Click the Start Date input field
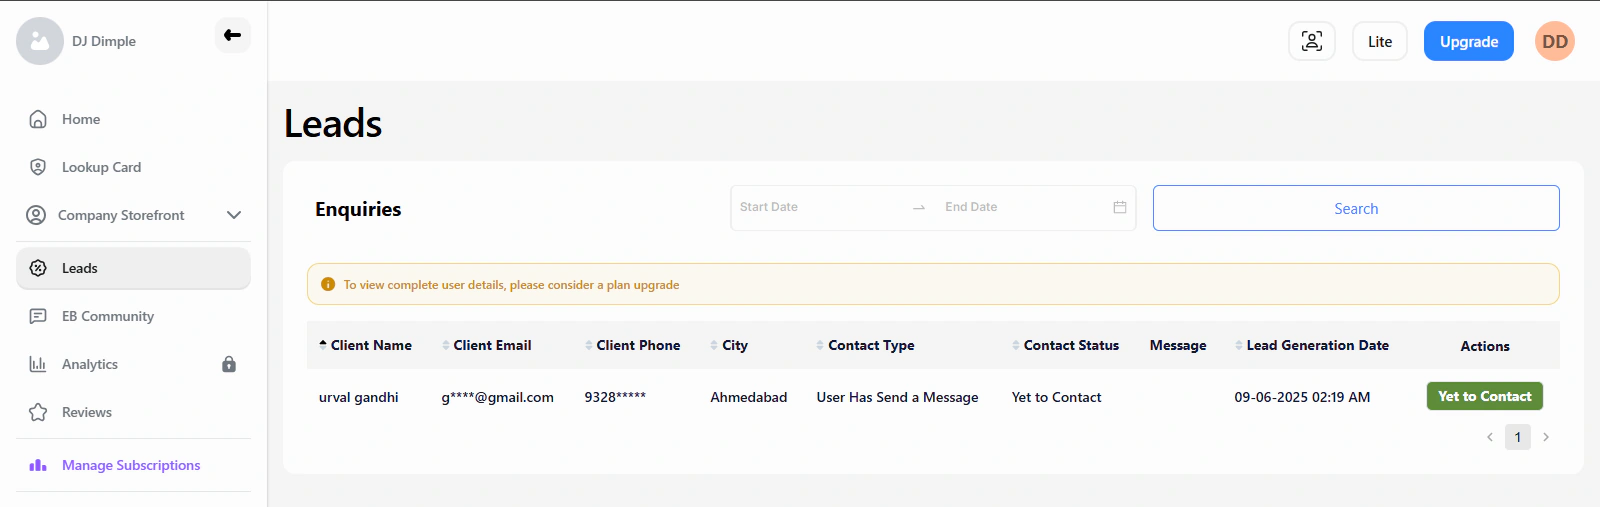Viewport: 1600px width, 507px height. pyautogui.click(x=815, y=207)
